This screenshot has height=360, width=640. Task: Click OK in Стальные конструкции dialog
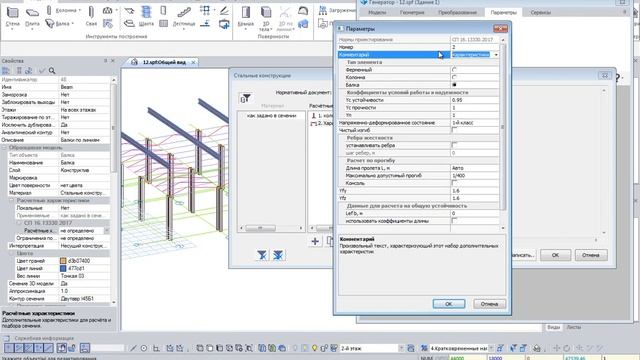[x=555, y=255]
